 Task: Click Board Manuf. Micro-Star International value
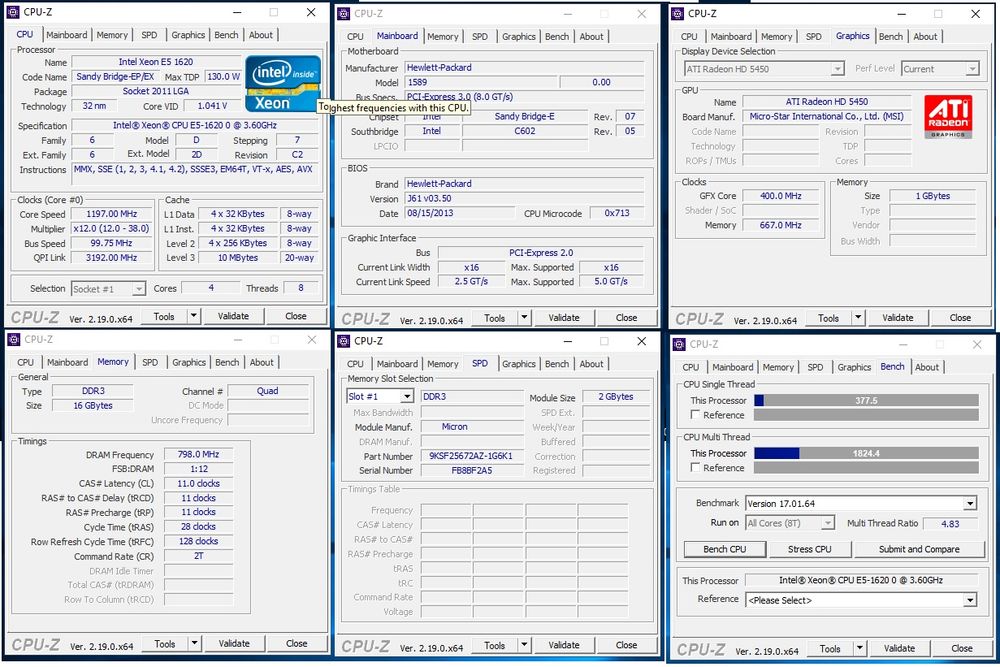(x=827, y=116)
